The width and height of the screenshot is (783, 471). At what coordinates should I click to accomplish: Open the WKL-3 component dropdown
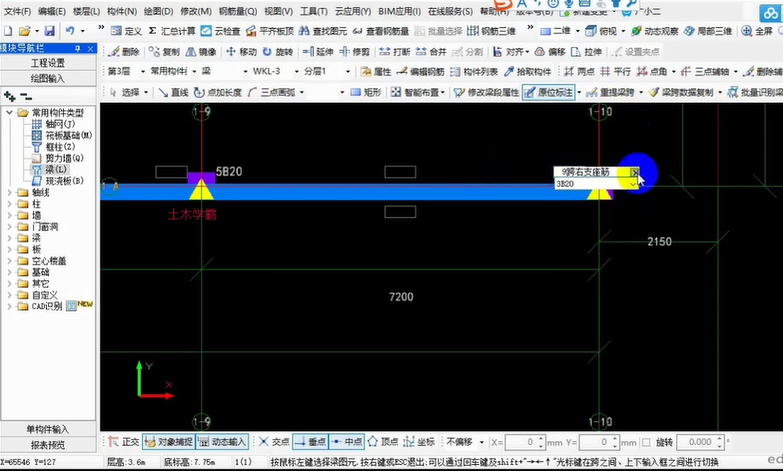(x=296, y=71)
